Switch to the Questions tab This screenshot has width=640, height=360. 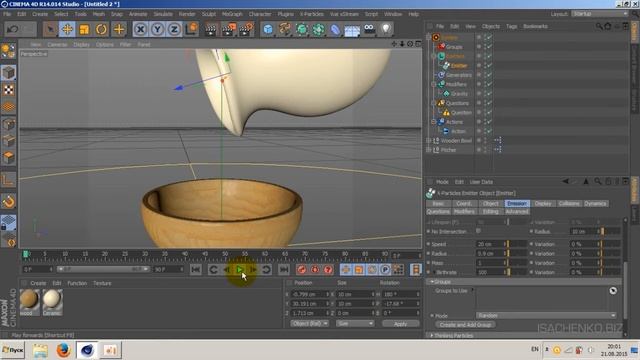(438, 211)
